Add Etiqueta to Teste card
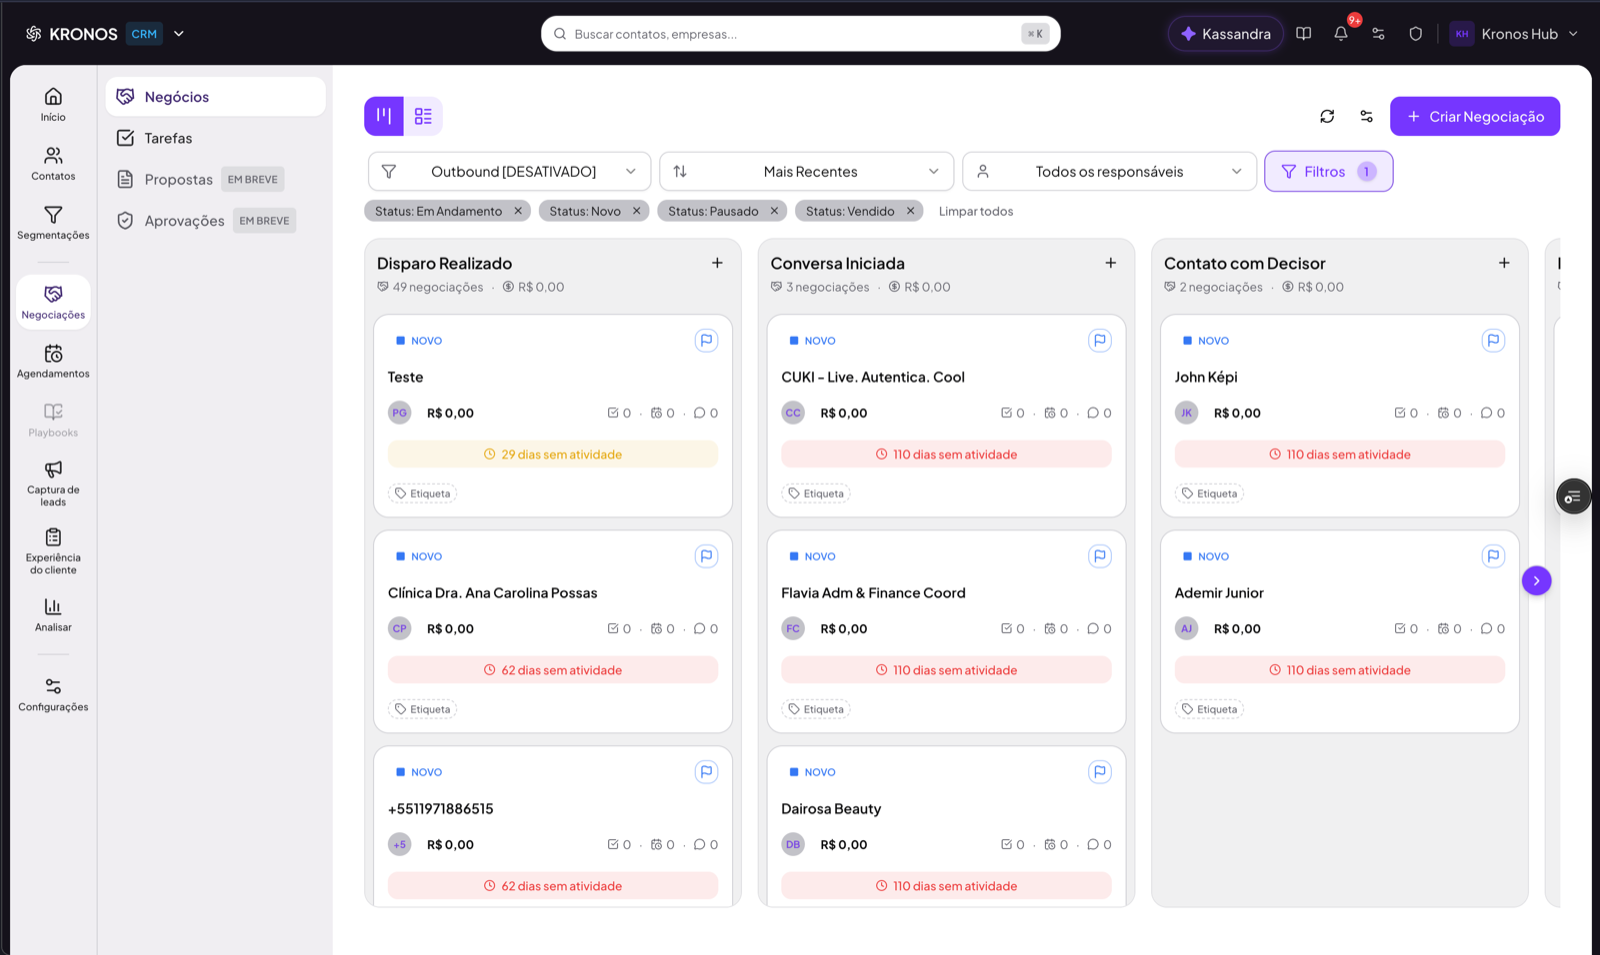This screenshot has width=1600, height=955. (x=422, y=493)
